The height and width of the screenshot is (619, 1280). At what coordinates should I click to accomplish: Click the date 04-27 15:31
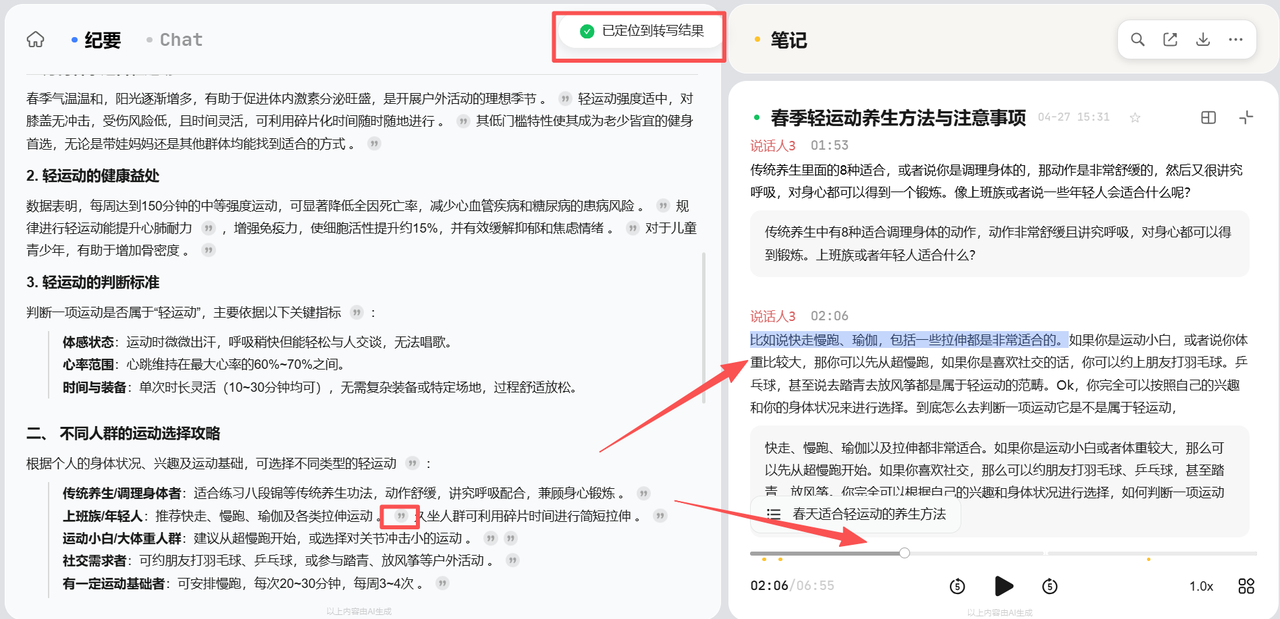click(1074, 118)
